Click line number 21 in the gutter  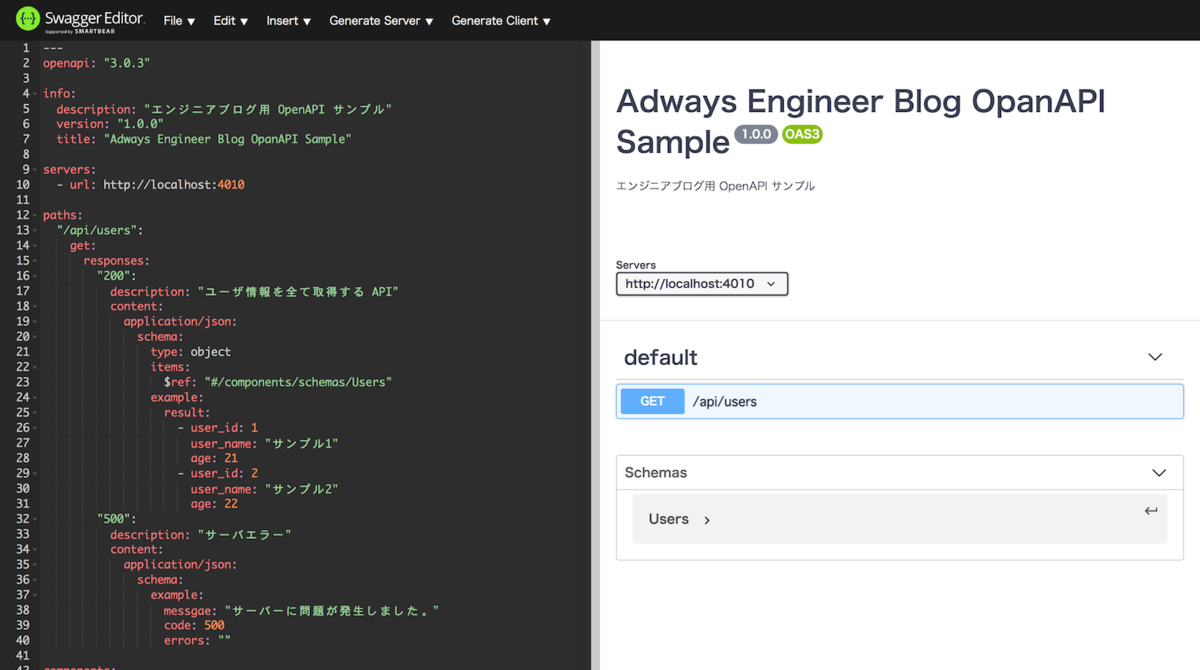23,352
